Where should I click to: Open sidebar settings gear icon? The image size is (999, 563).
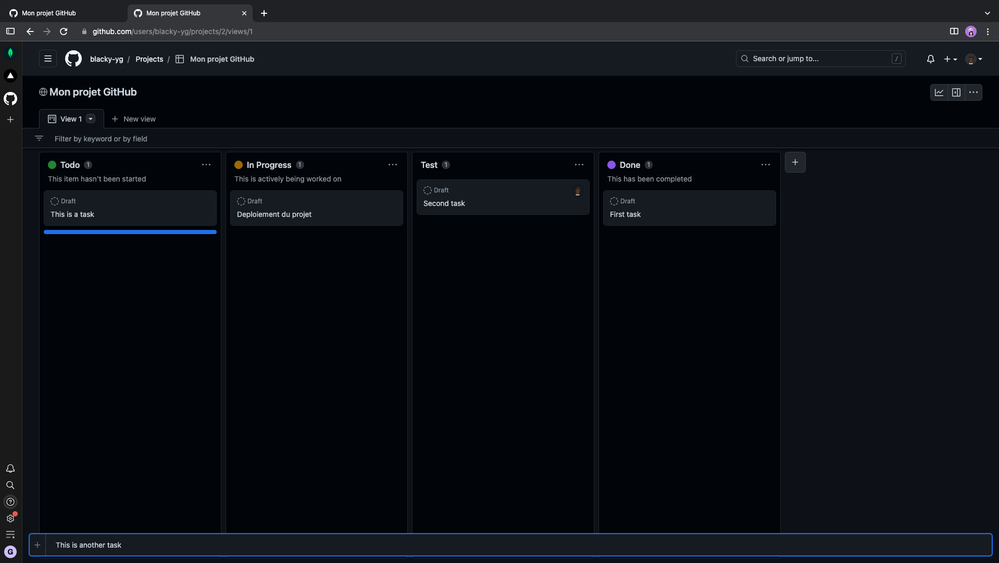click(10, 518)
